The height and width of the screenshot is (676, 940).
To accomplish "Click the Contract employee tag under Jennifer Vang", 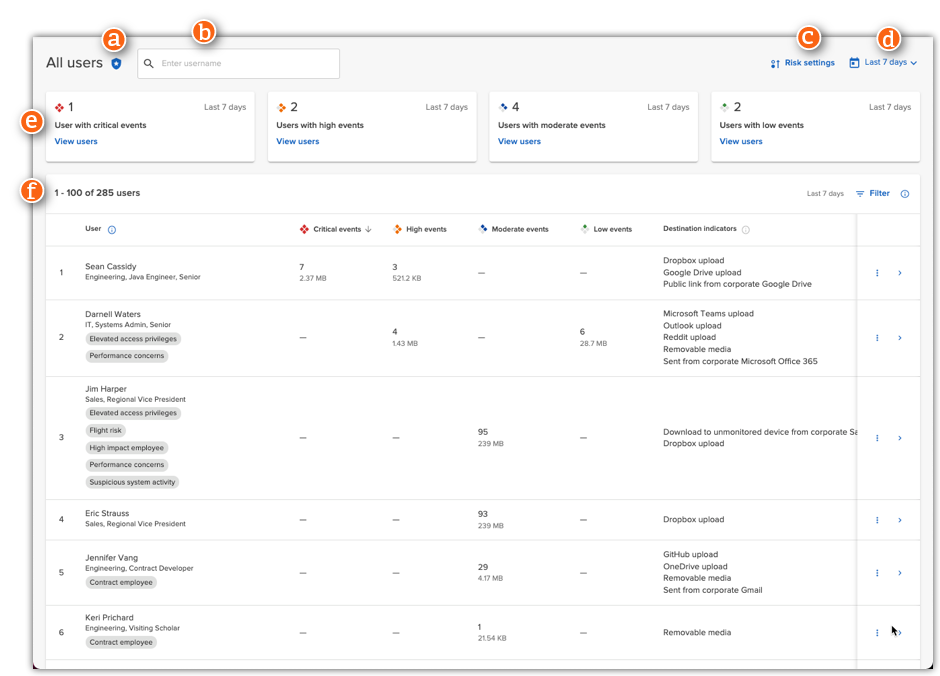I will (121, 582).
